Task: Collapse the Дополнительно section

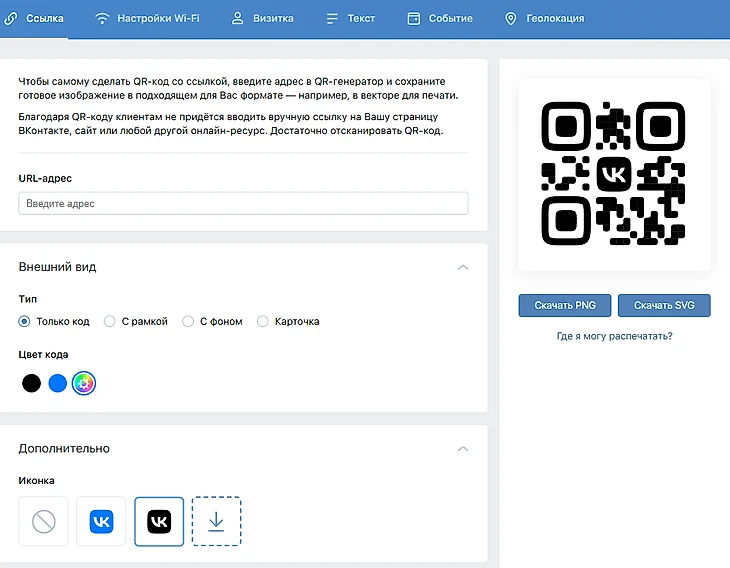Action: pyautogui.click(x=463, y=449)
